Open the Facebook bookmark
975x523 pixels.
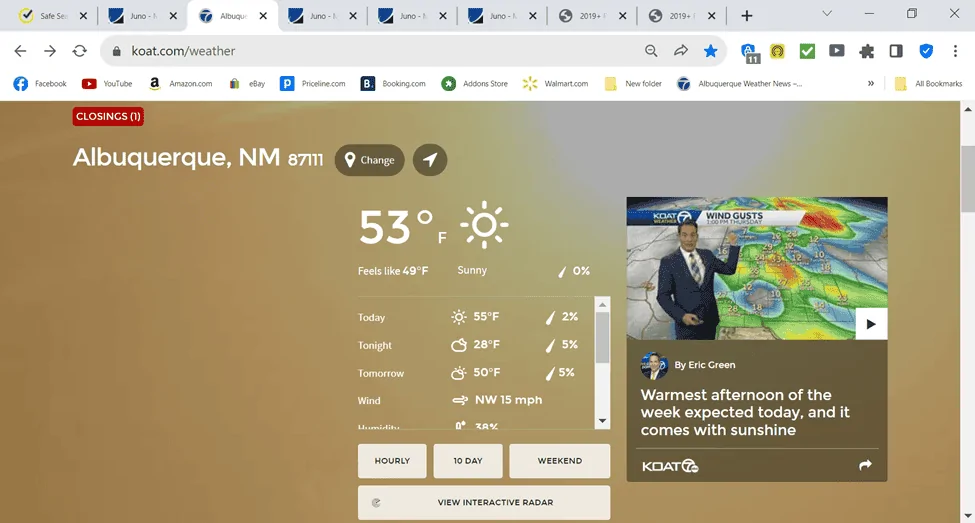40,83
